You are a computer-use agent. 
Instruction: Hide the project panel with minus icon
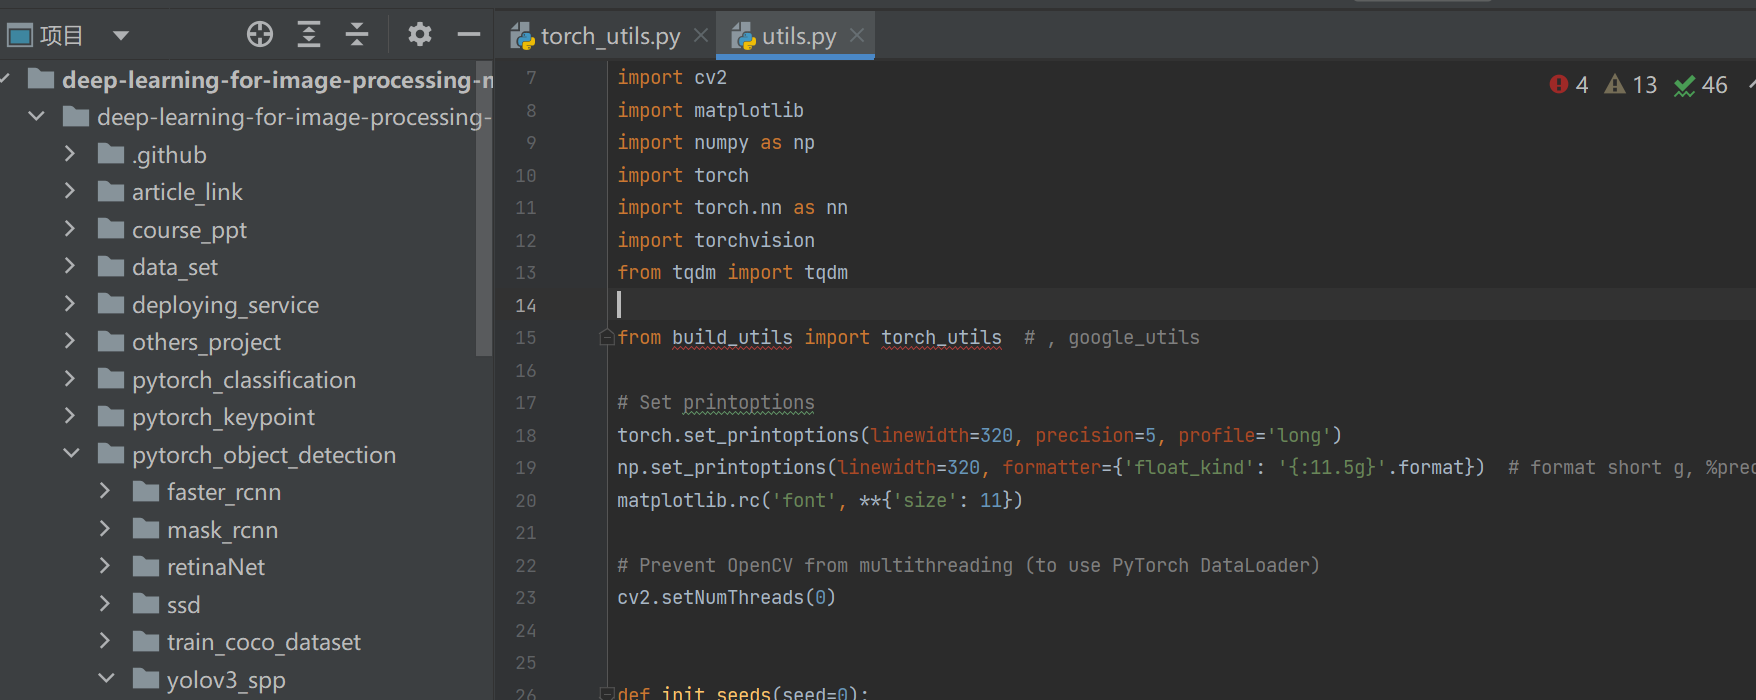(469, 35)
